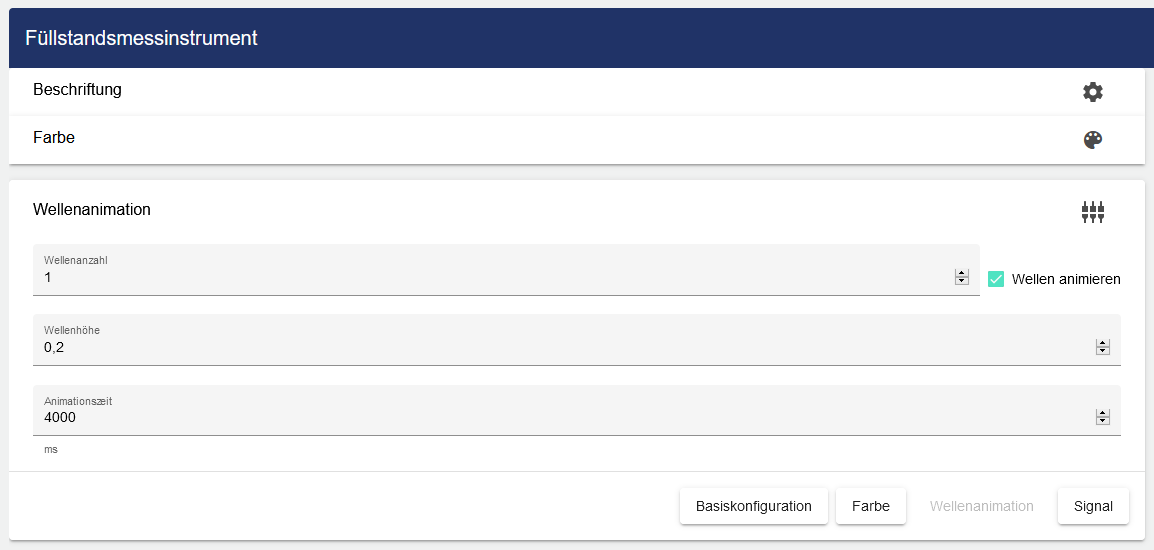Increase Wellenhöhe with the up spinner
This screenshot has width=1154, height=550.
coord(1103,343)
